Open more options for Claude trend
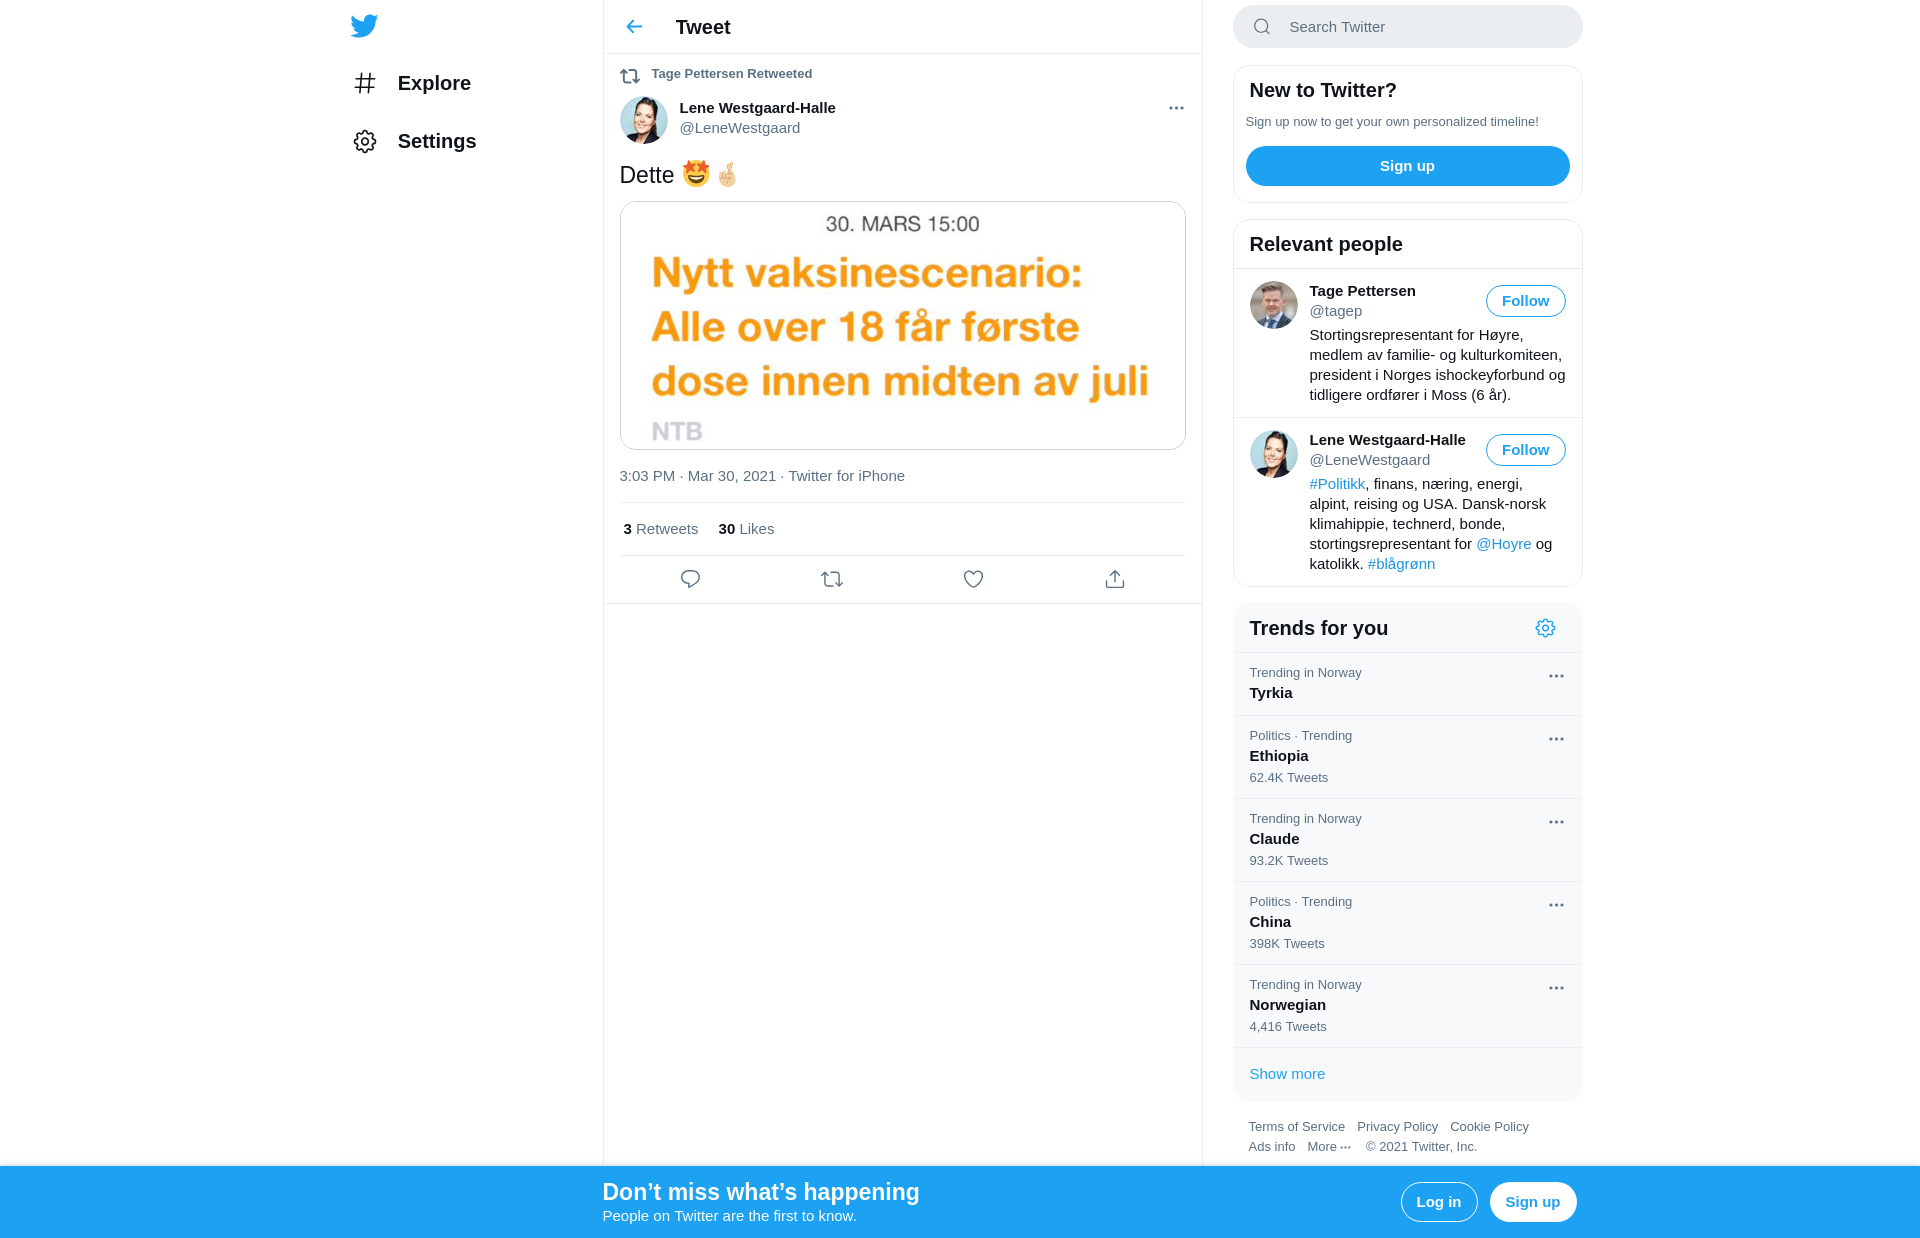This screenshot has width=1920, height=1238. 1556,822
